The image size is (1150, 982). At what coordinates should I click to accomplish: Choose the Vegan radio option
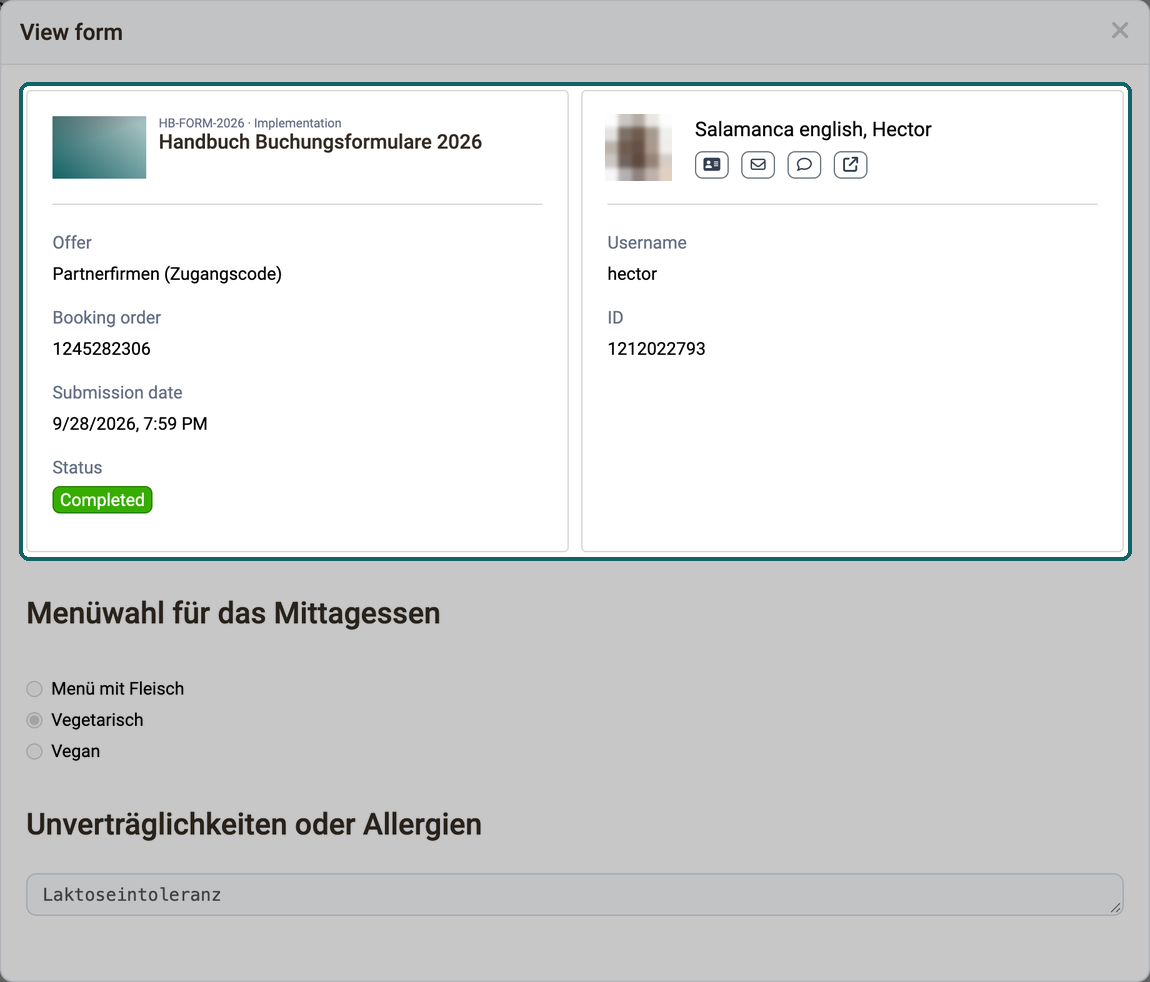34,751
